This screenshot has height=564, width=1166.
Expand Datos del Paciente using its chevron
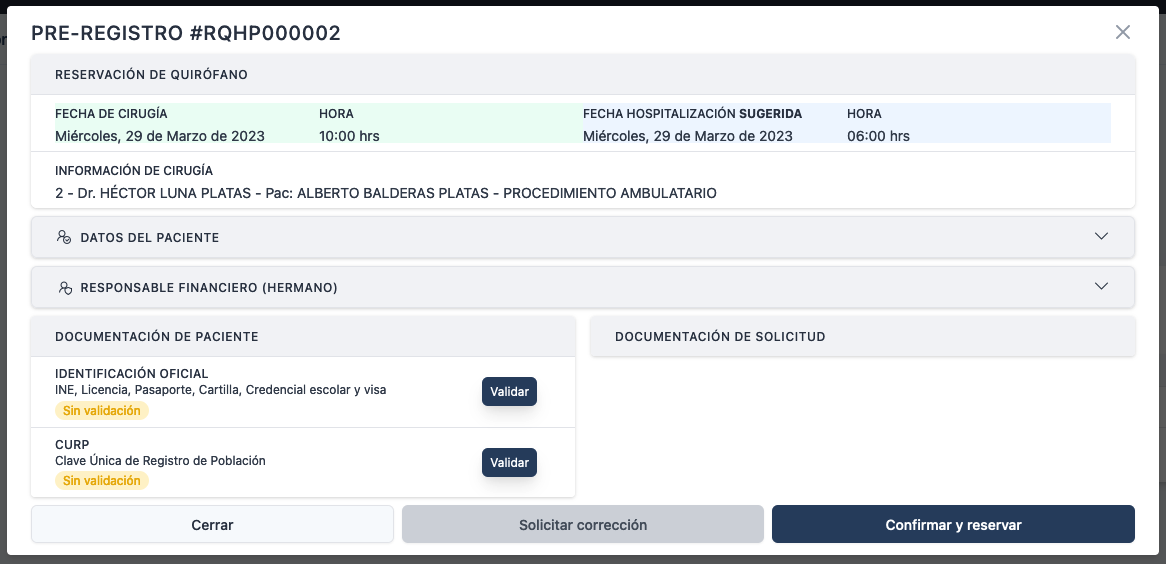(x=1101, y=237)
